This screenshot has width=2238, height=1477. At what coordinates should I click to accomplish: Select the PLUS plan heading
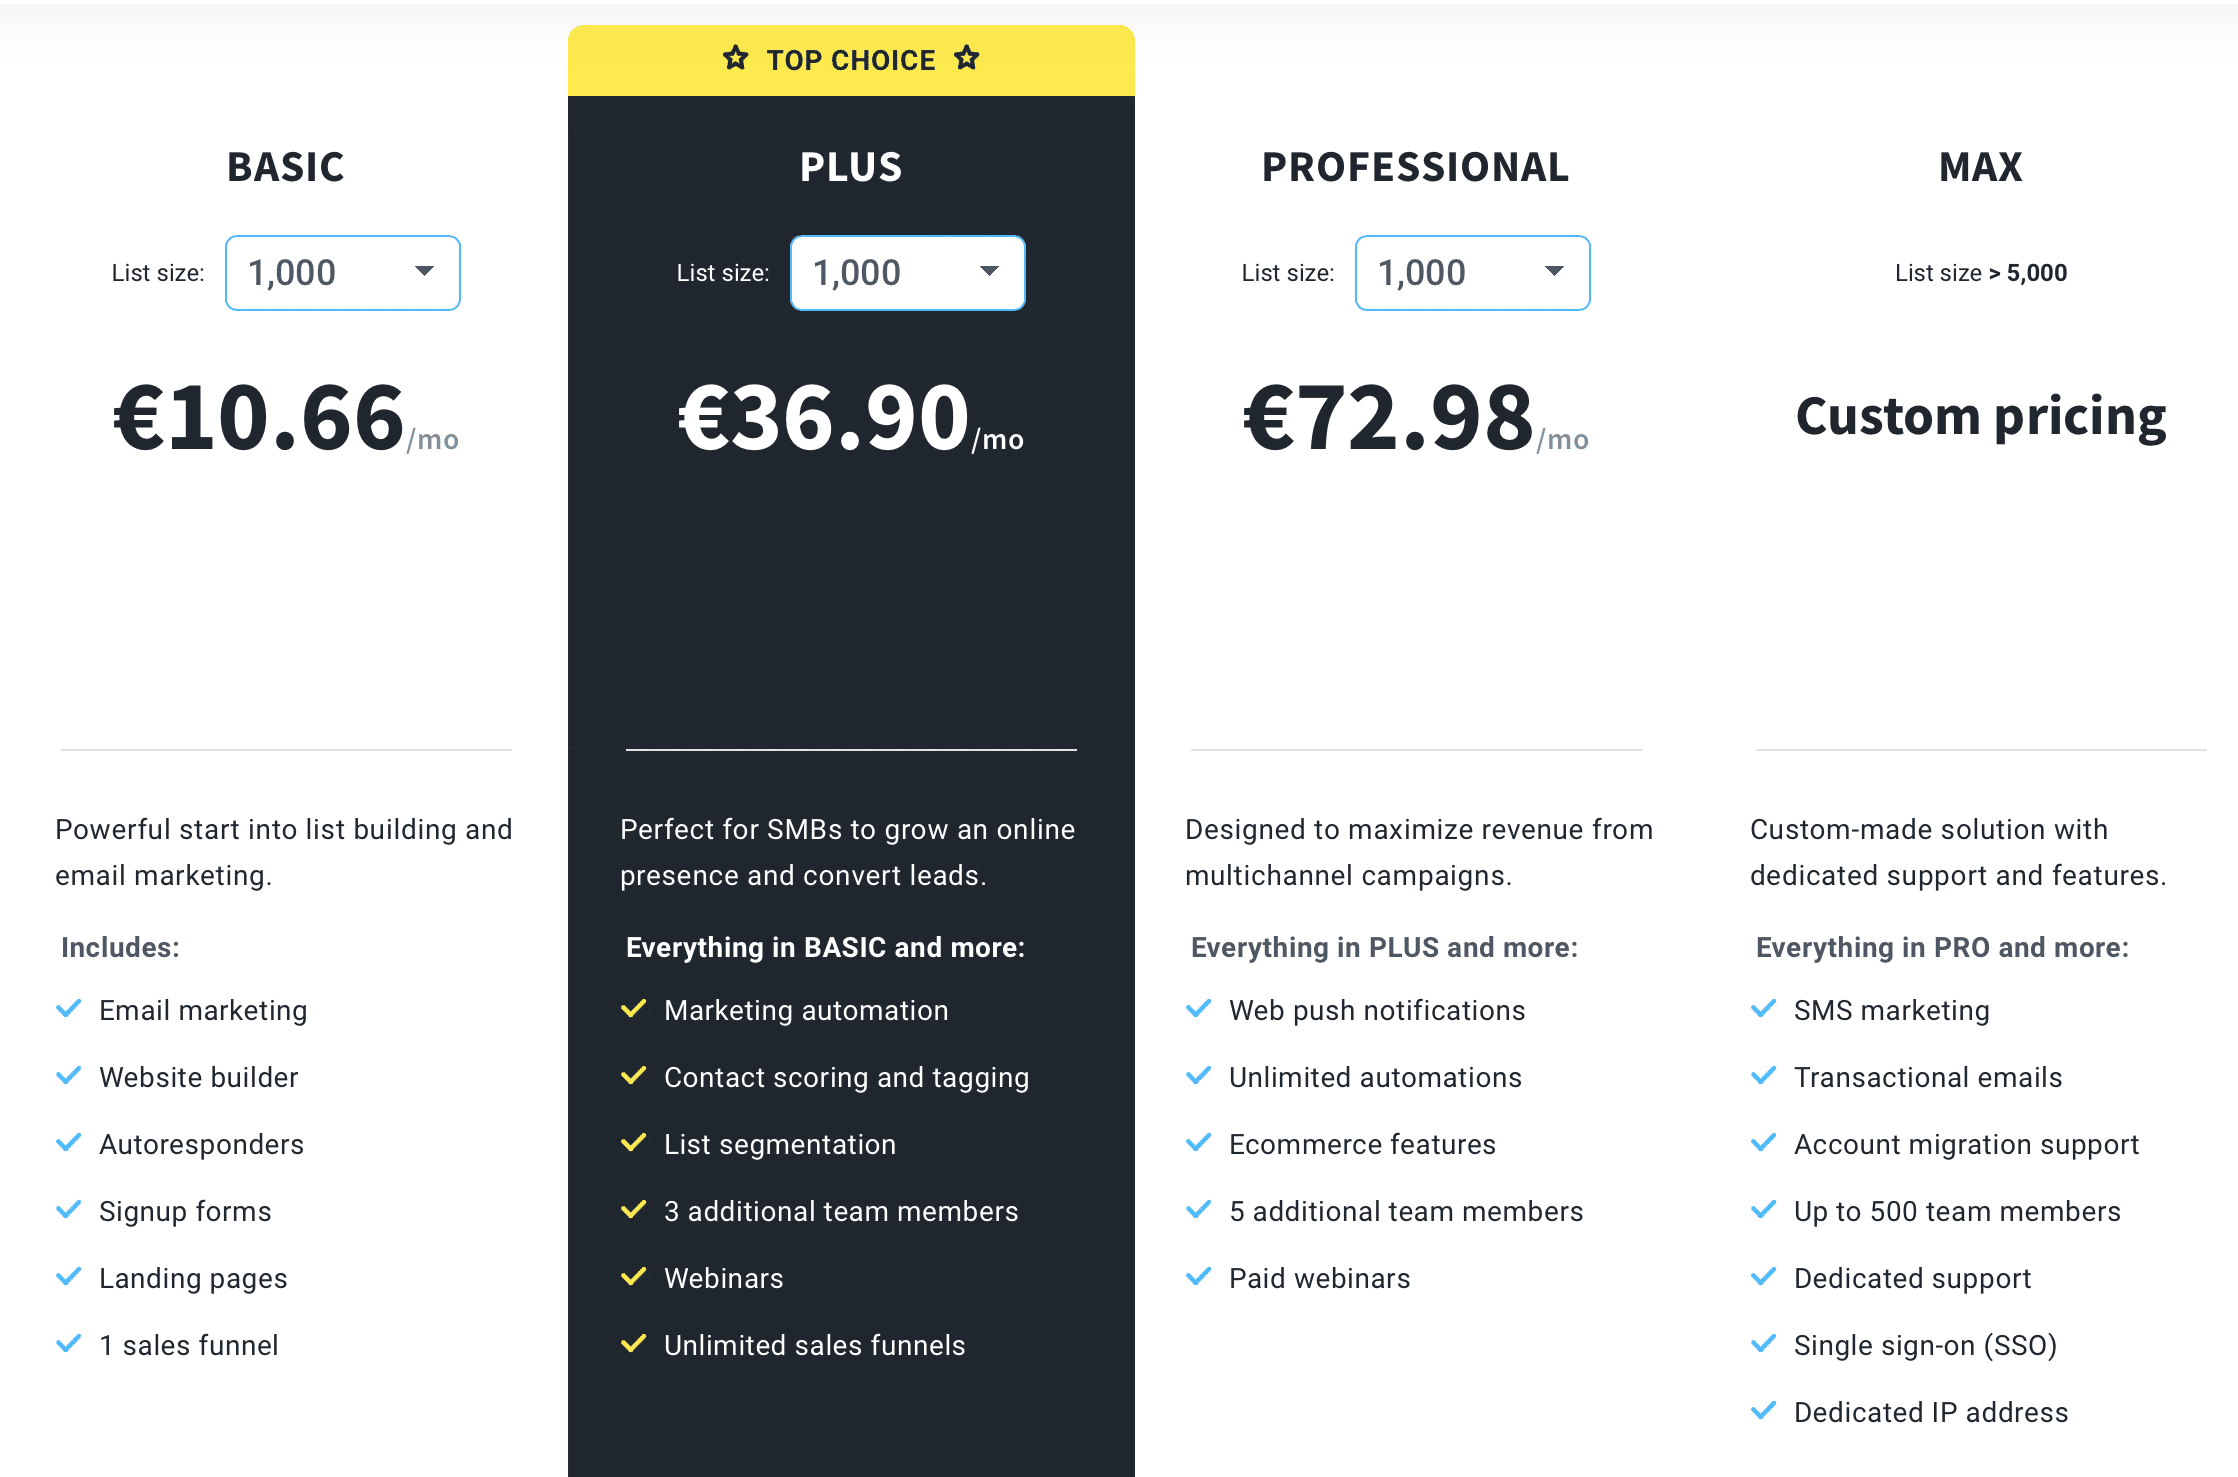pyautogui.click(x=851, y=167)
